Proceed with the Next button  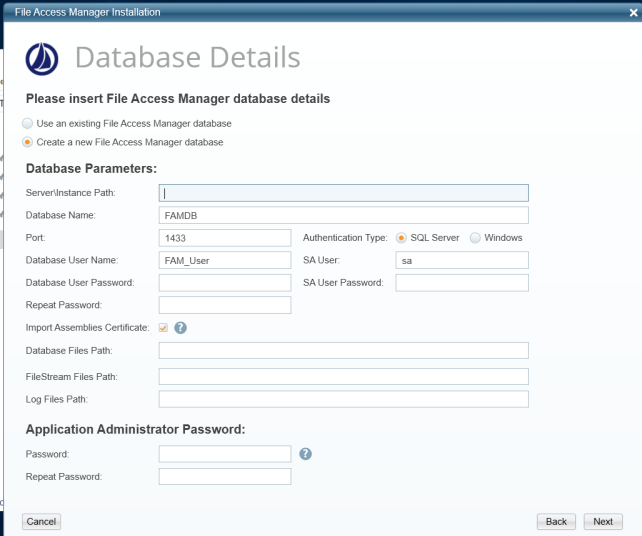603,522
